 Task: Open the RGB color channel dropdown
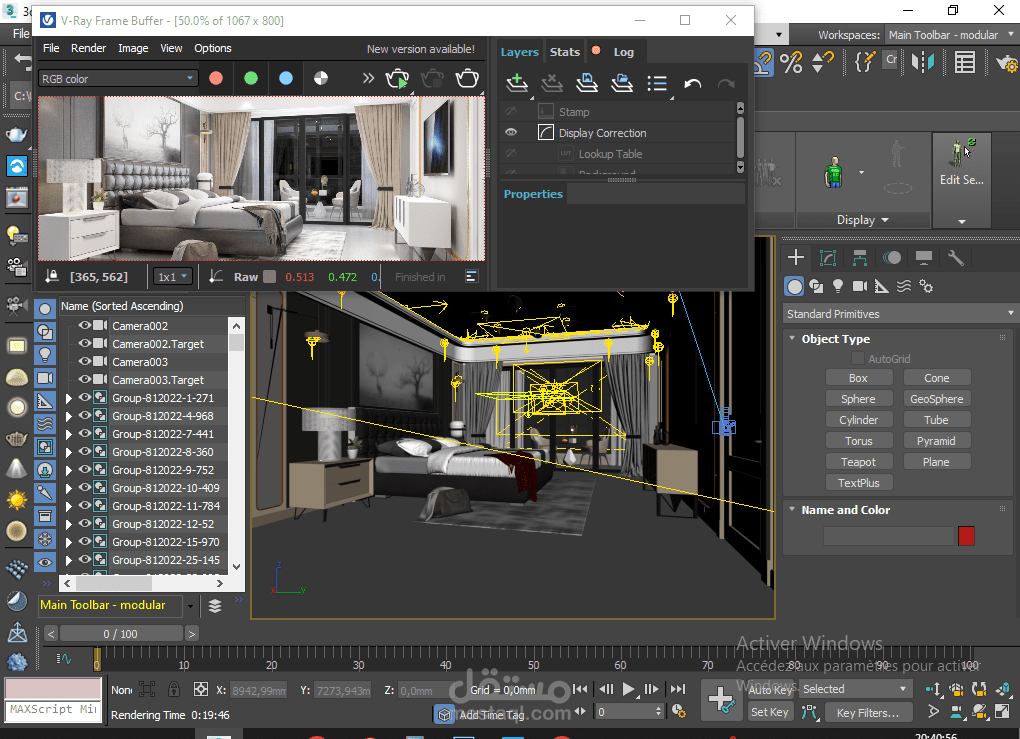pyautogui.click(x=118, y=79)
